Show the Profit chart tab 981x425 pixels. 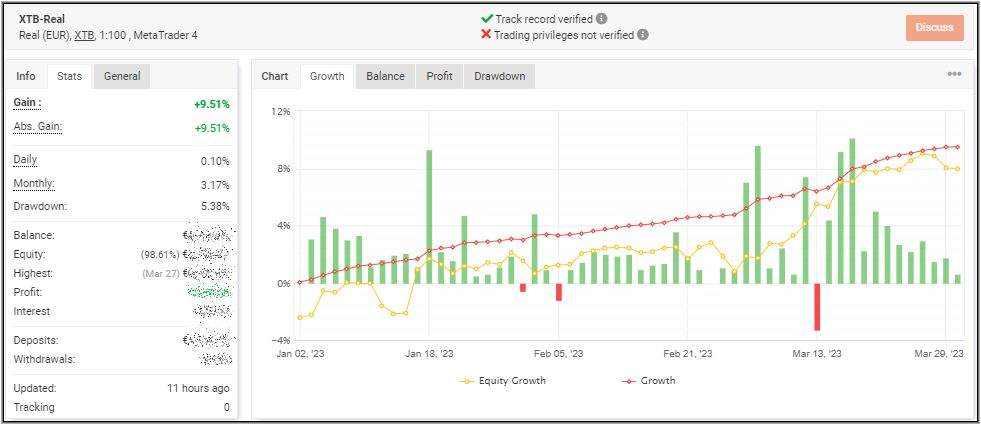pos(439,76)
